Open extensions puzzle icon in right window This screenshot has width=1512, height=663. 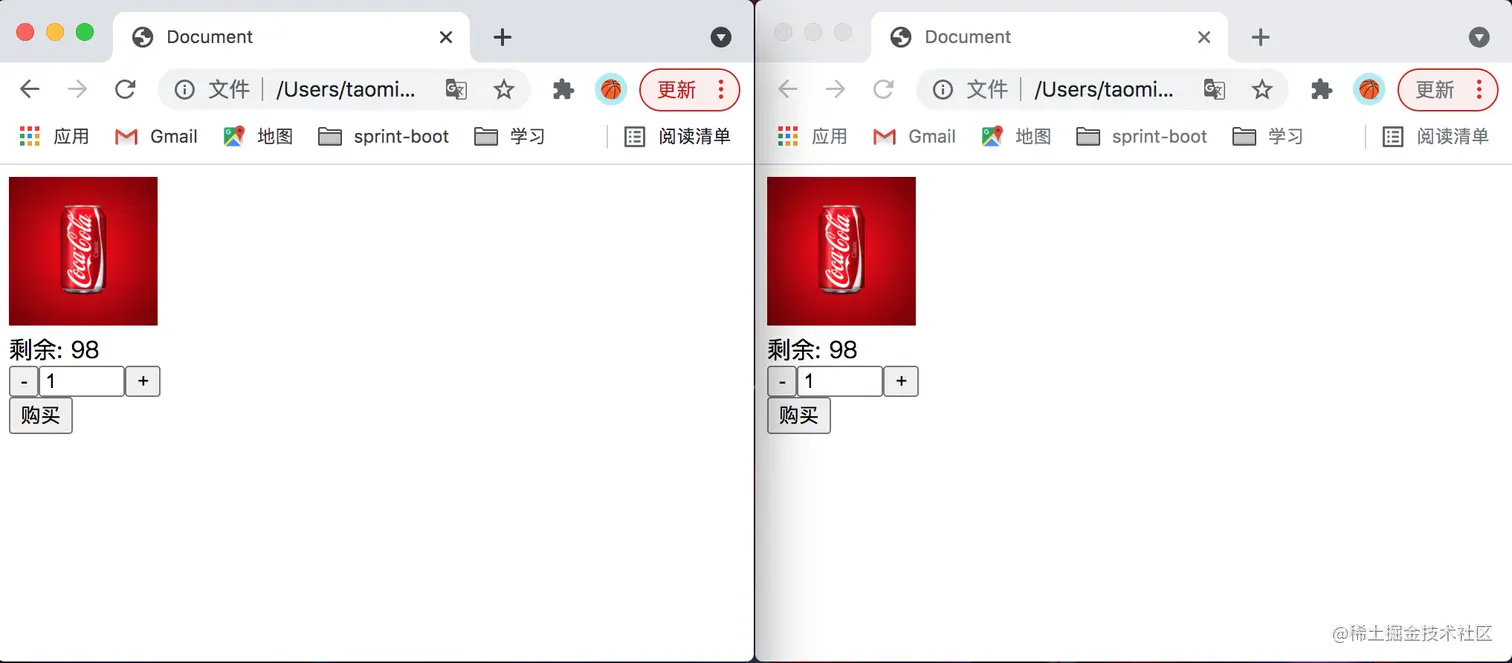(1321, 90)
